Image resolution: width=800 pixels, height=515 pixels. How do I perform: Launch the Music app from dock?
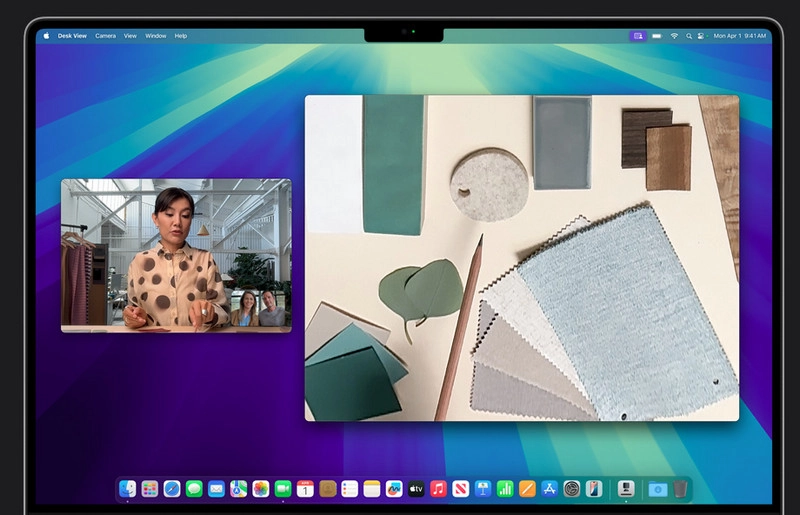(438, 489)
